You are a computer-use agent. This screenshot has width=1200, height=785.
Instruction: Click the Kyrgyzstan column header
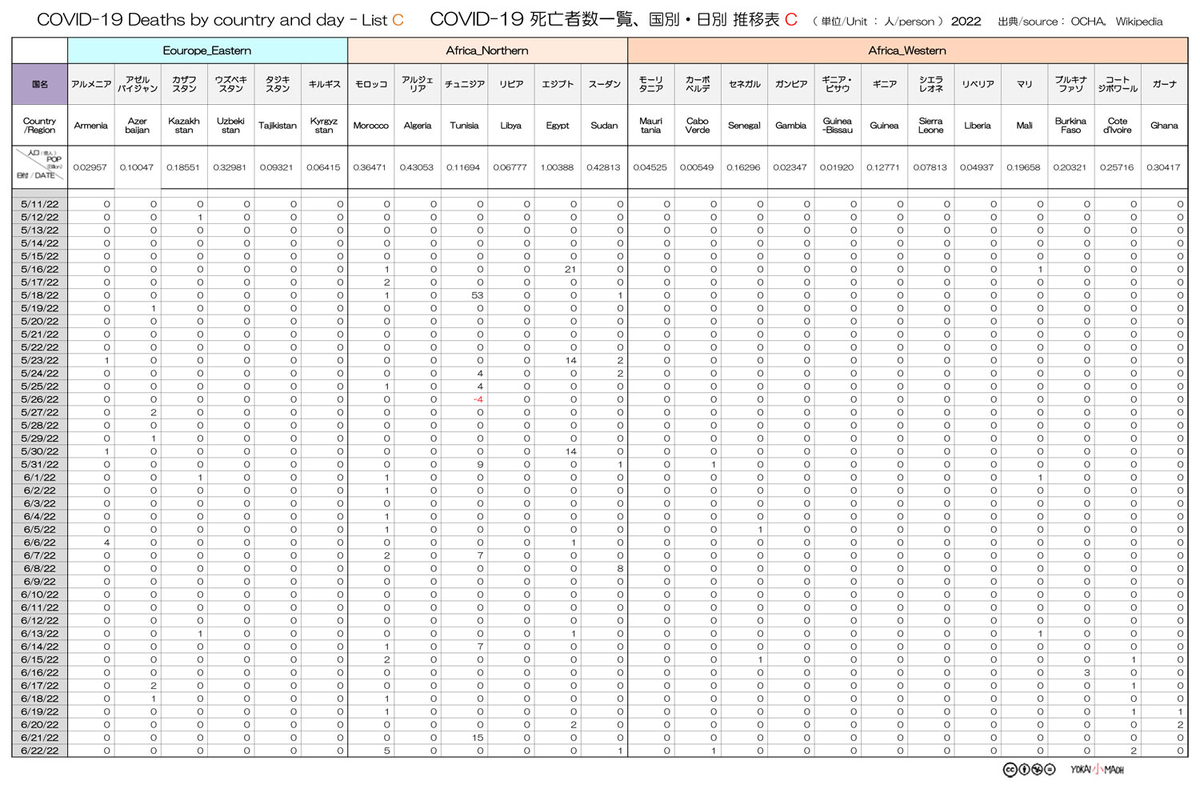[324, 126]
